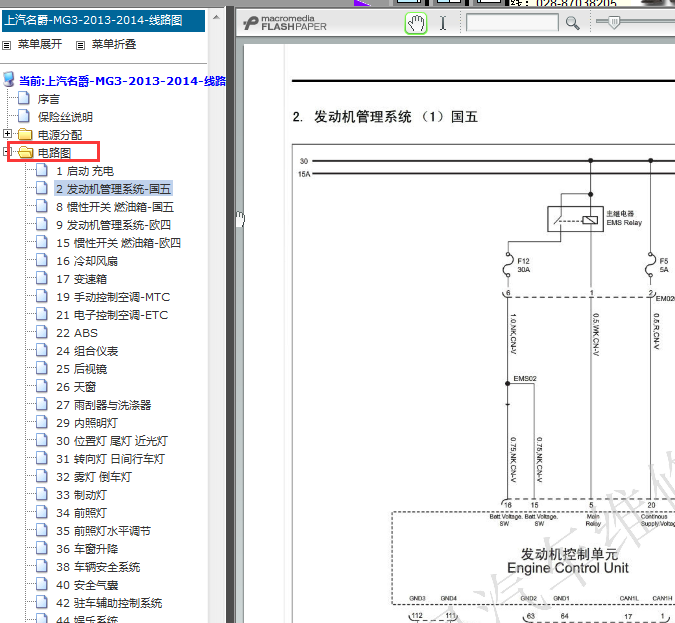Open 1 启动 充电 diagram

pos(85,171)
